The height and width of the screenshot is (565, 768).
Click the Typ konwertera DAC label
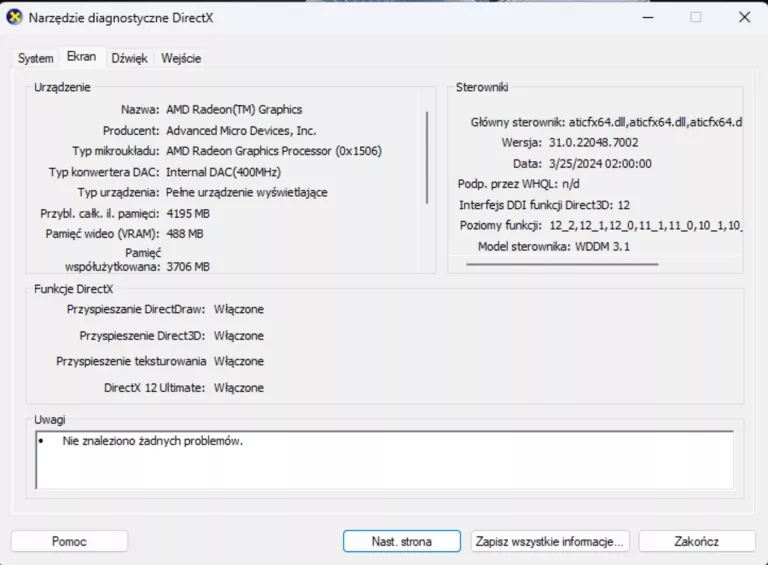click(104, 172)
